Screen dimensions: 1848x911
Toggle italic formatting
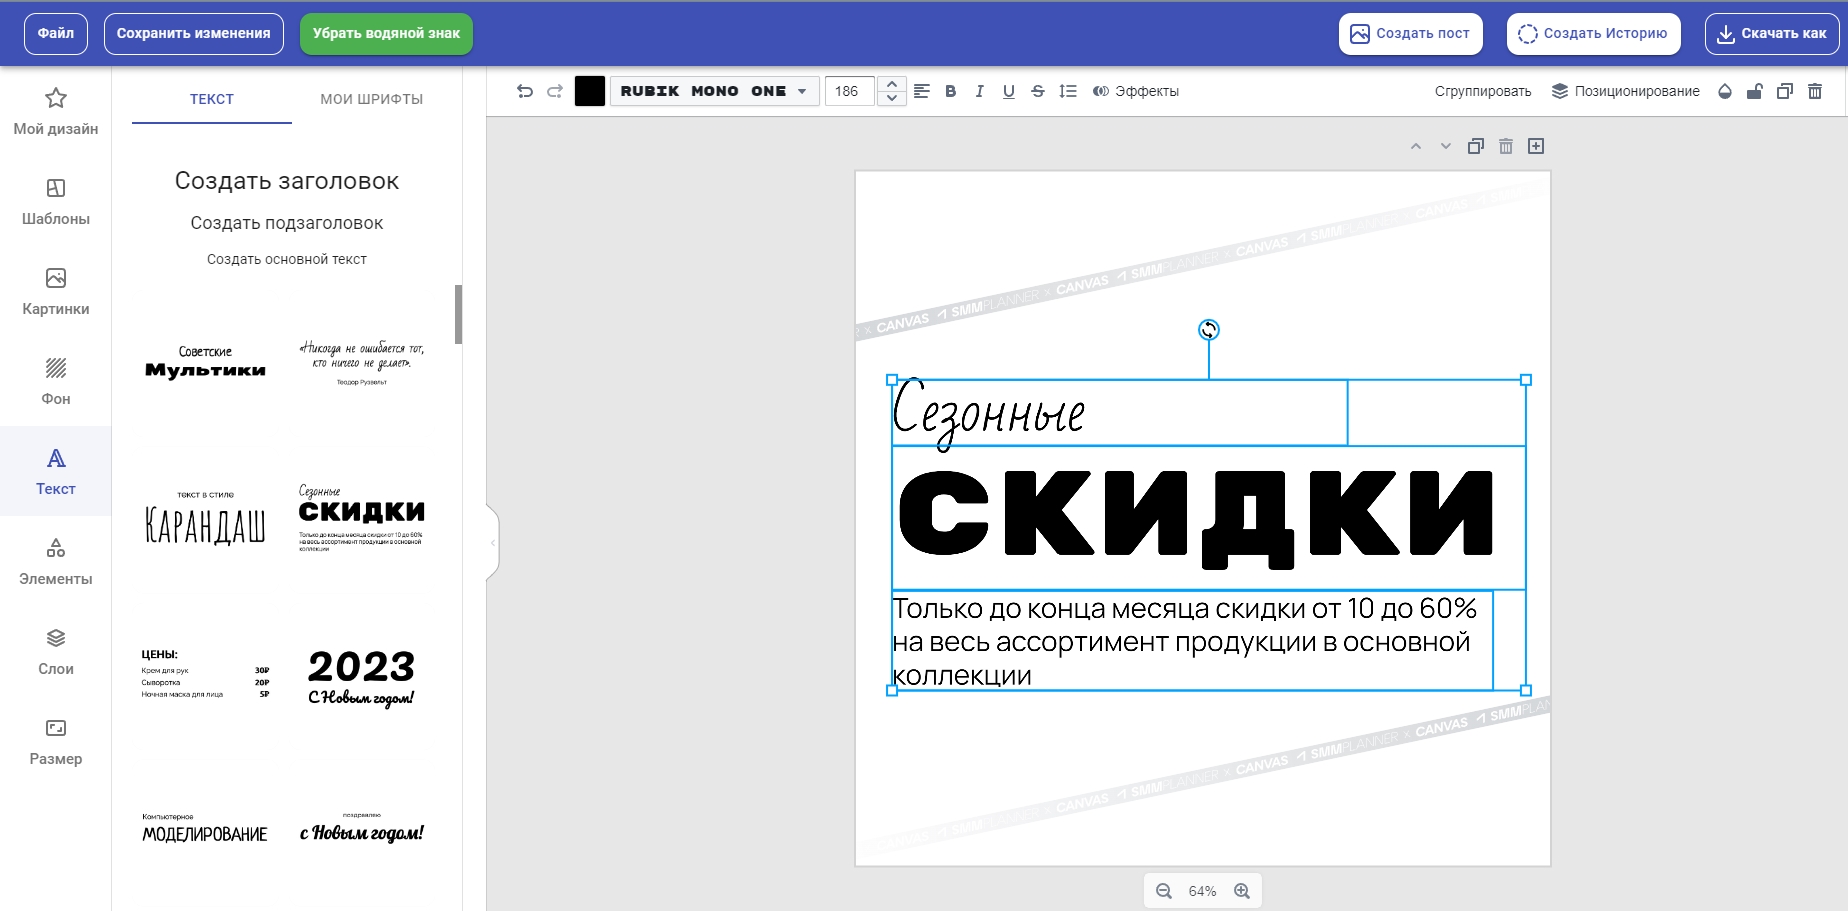(979, 91)
